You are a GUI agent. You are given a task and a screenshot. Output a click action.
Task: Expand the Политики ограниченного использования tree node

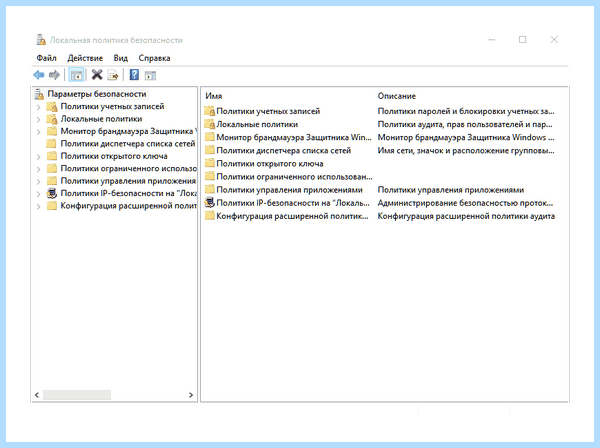[38, 169]
